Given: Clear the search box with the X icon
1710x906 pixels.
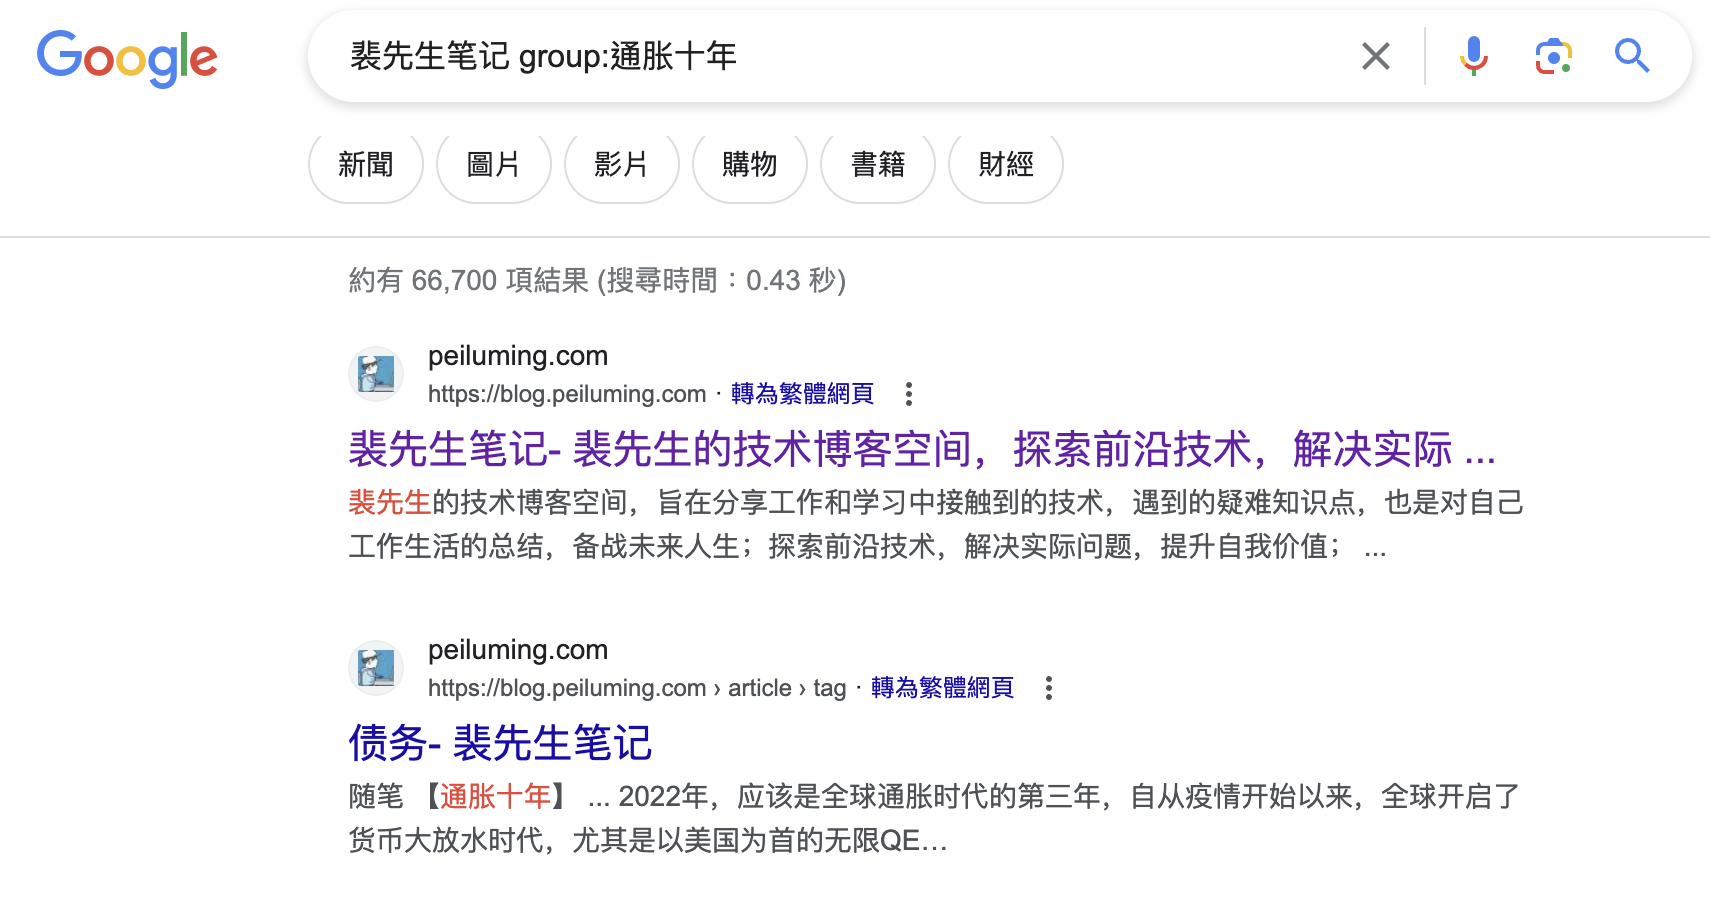Looking at the screenshot, I should (x=1376, y=56).
